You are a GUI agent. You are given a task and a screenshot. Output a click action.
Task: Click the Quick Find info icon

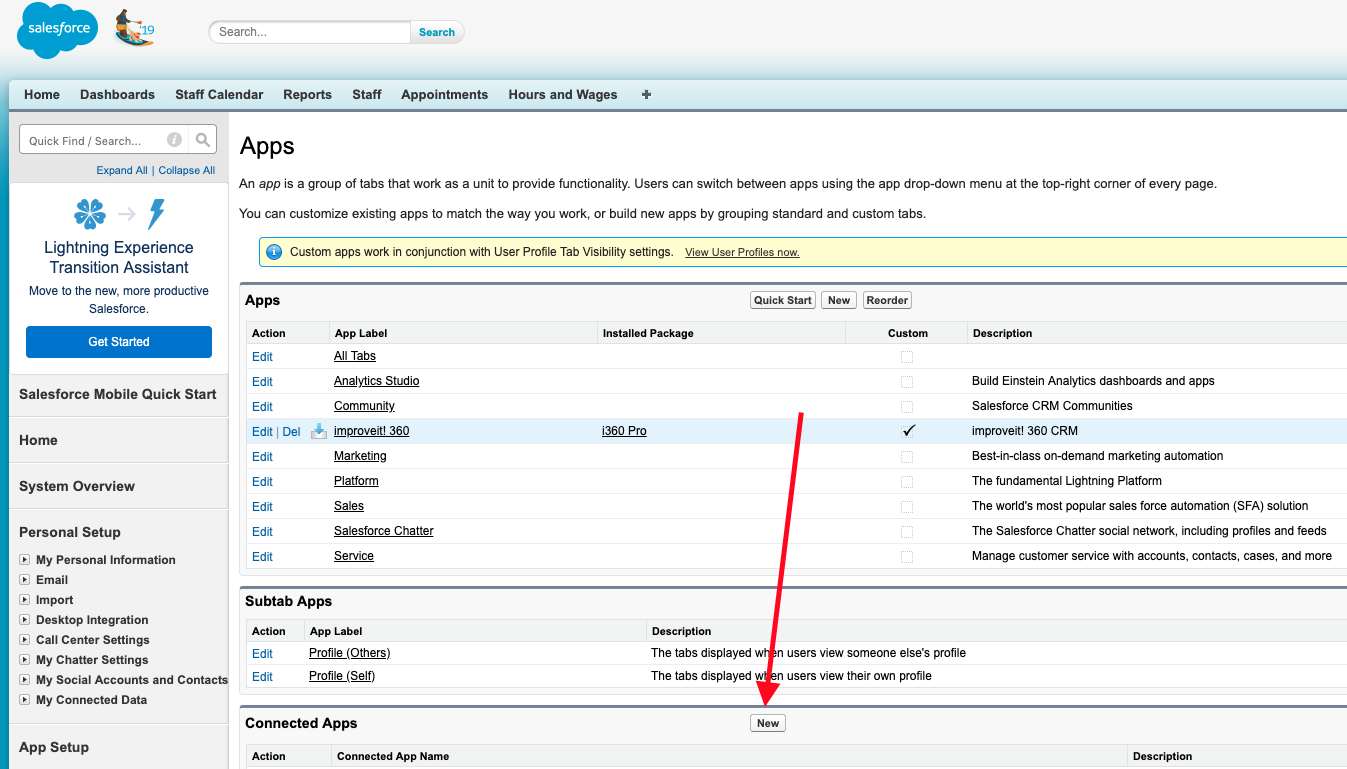[174, 140]
